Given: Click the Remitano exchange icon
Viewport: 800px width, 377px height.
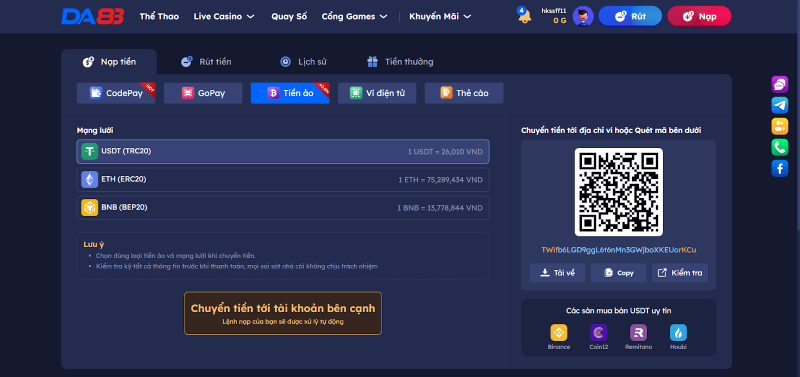Looking at the screenshot, I should click(x=638, y=333).
